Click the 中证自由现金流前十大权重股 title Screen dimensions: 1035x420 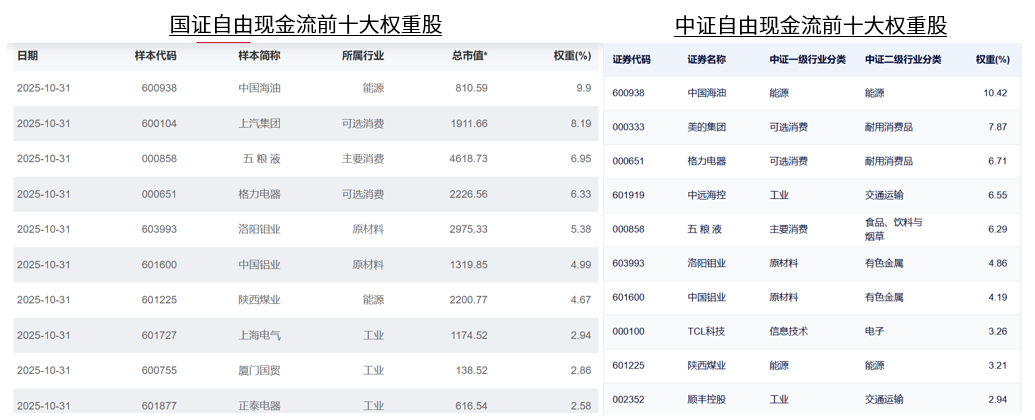pos(811,24)
